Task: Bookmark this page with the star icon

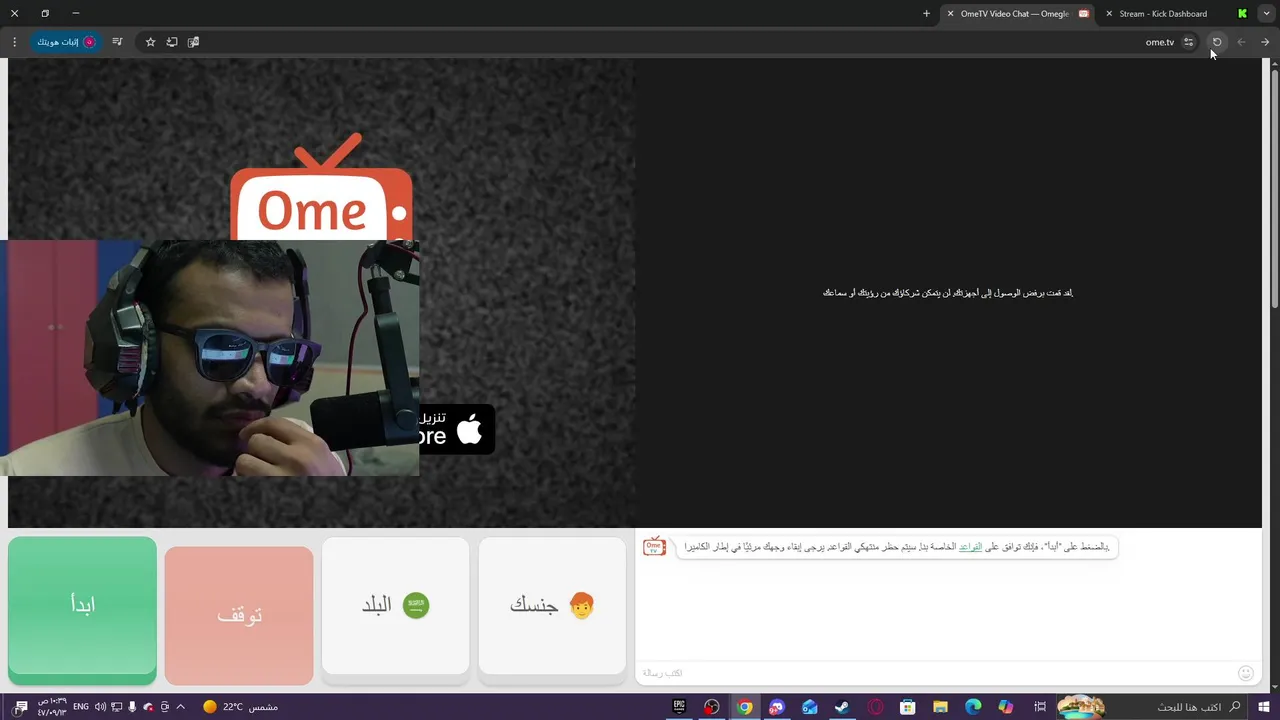Action: pos(150,42)
